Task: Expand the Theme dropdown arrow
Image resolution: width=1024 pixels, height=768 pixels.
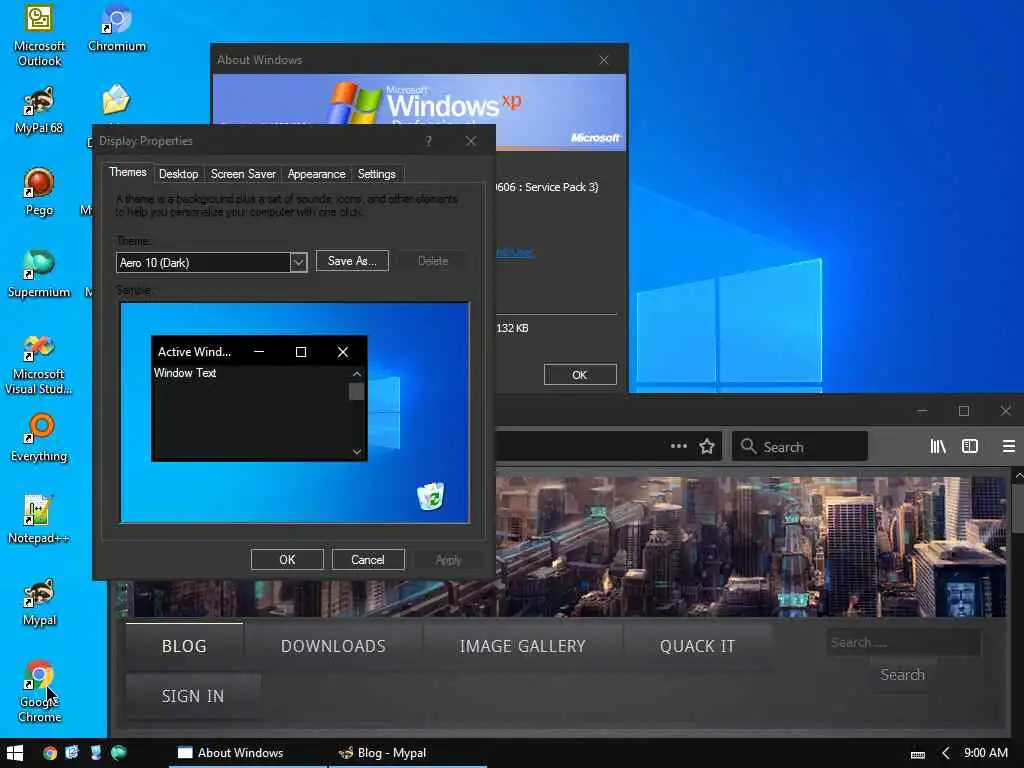Action: pos(298,263)
